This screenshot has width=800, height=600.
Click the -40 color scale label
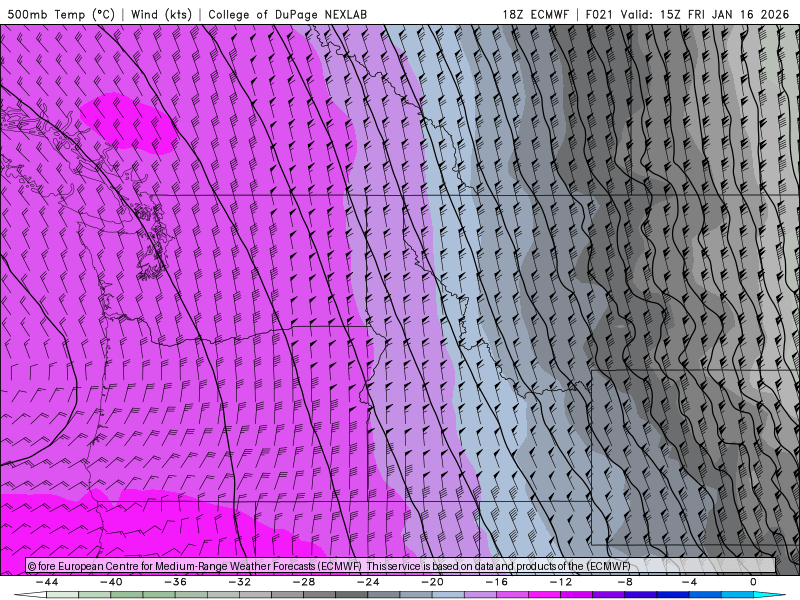pos(111,582)
